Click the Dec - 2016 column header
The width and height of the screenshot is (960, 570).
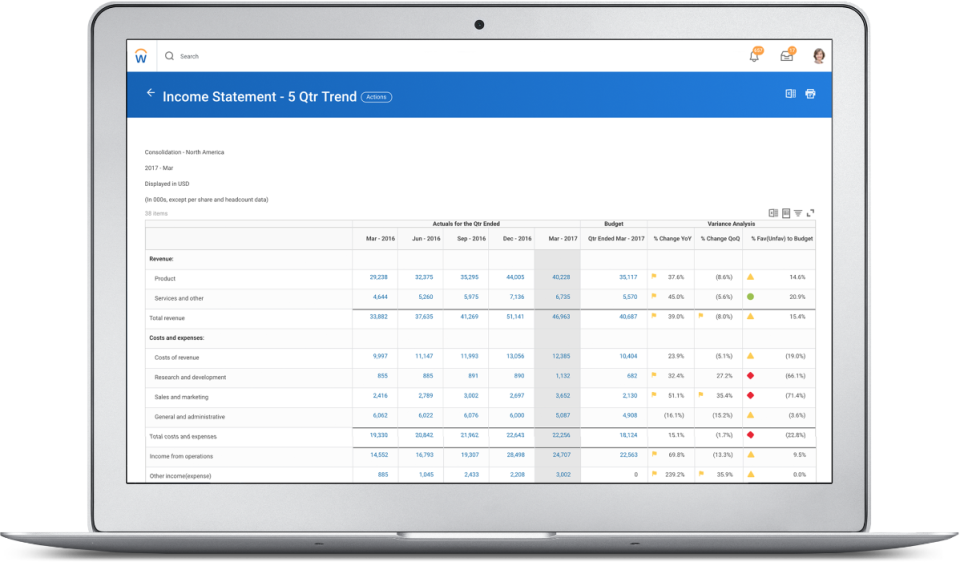pyautogui.click(x=517, y=239)
